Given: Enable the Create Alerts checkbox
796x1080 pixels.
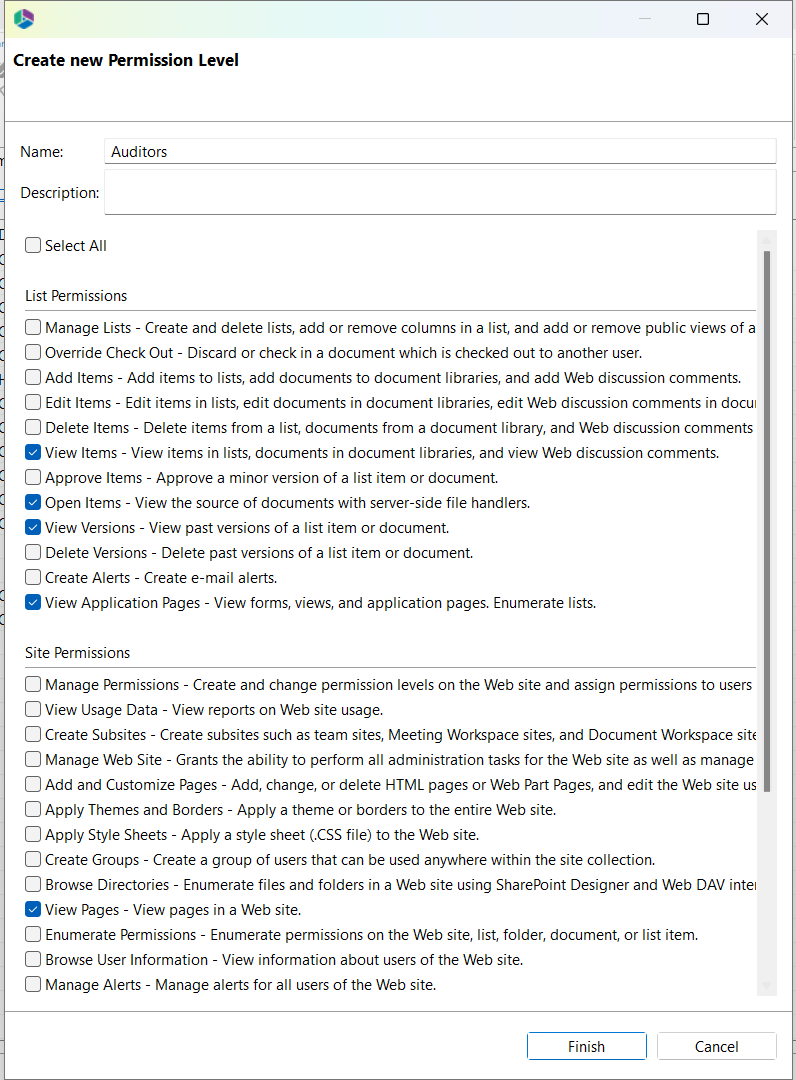Looking at the screenshot, I should click(x=34, y=578).
